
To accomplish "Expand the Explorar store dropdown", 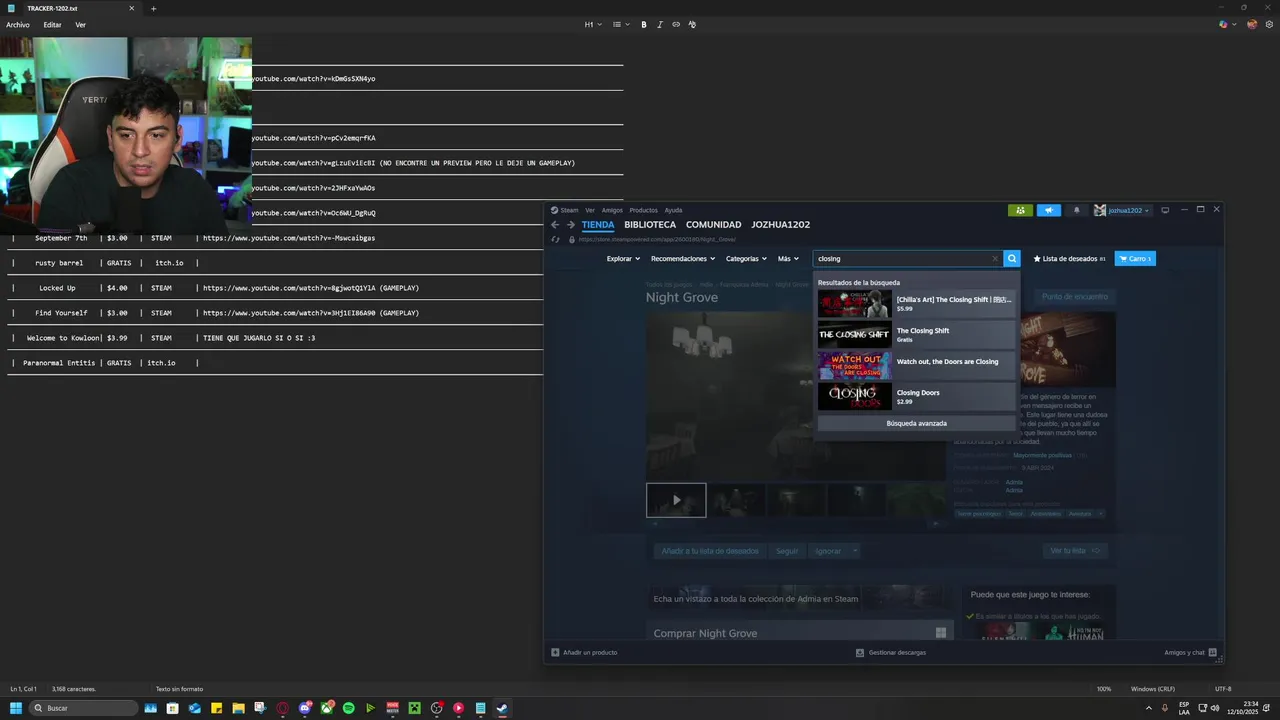I will [623, 259].
